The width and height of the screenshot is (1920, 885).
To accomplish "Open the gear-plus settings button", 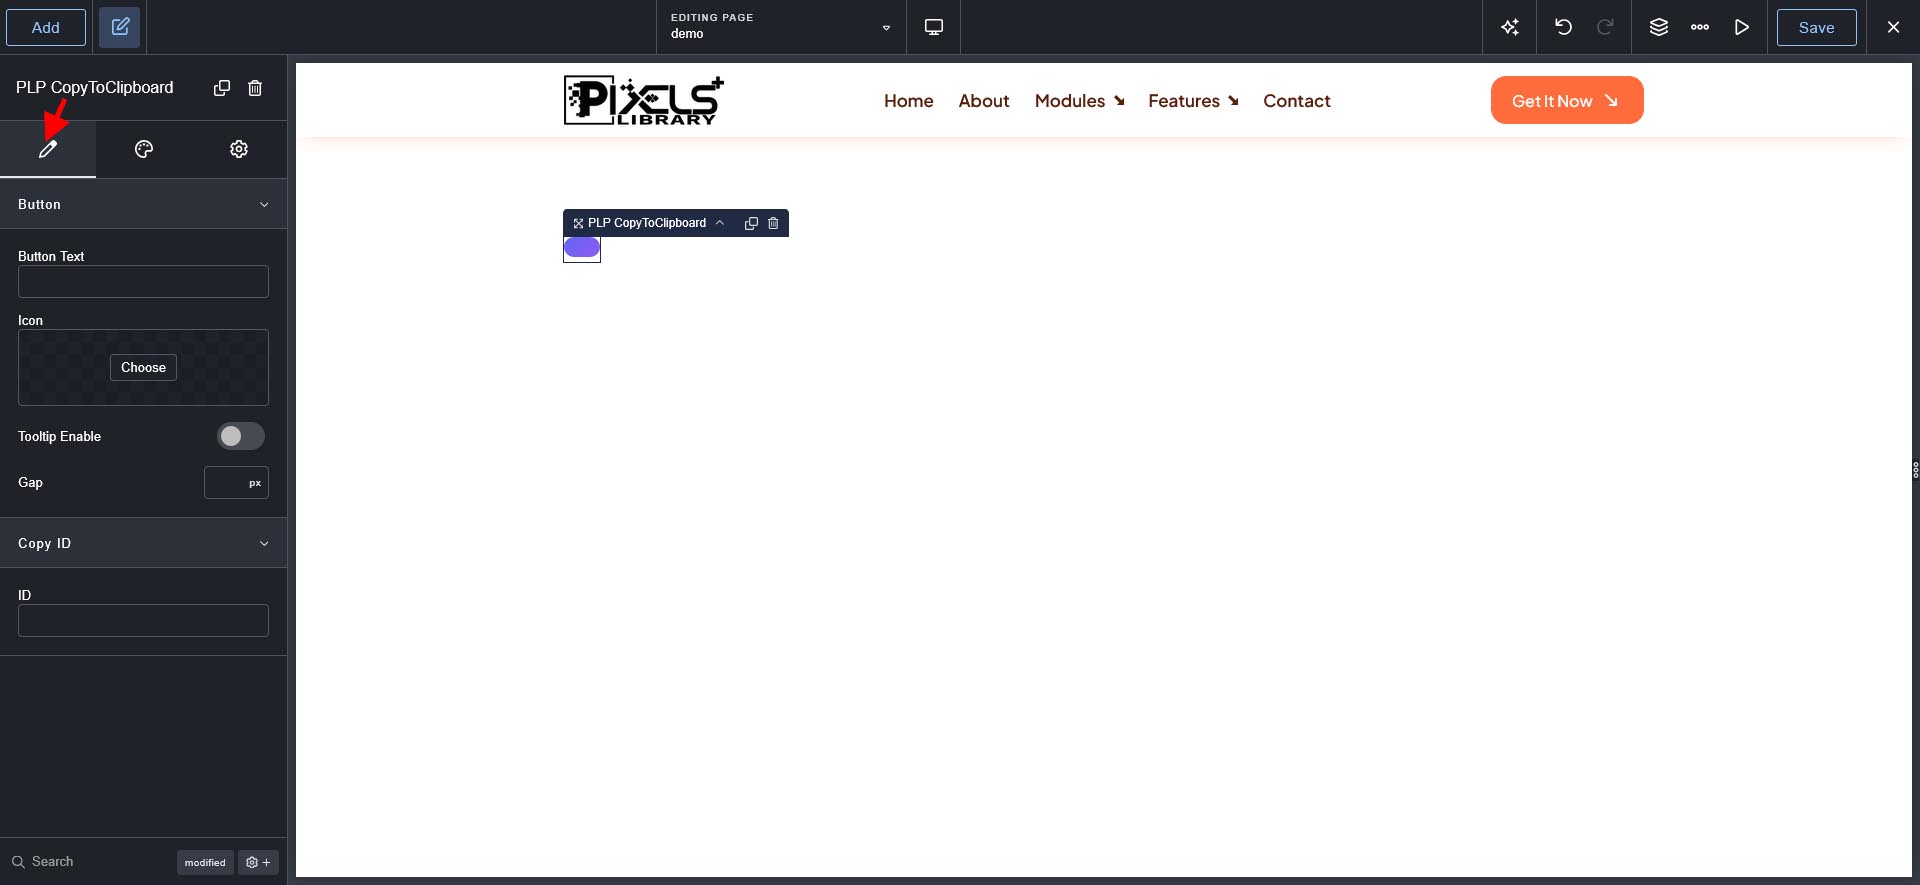I will 258,862.
